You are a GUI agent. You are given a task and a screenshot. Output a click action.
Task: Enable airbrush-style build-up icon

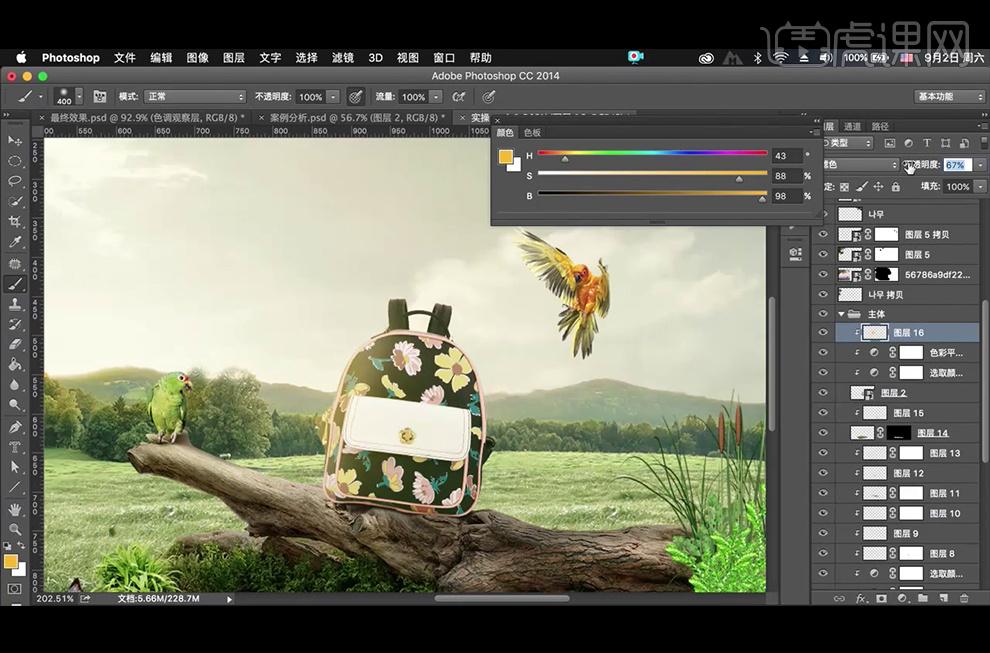(459, 97)
